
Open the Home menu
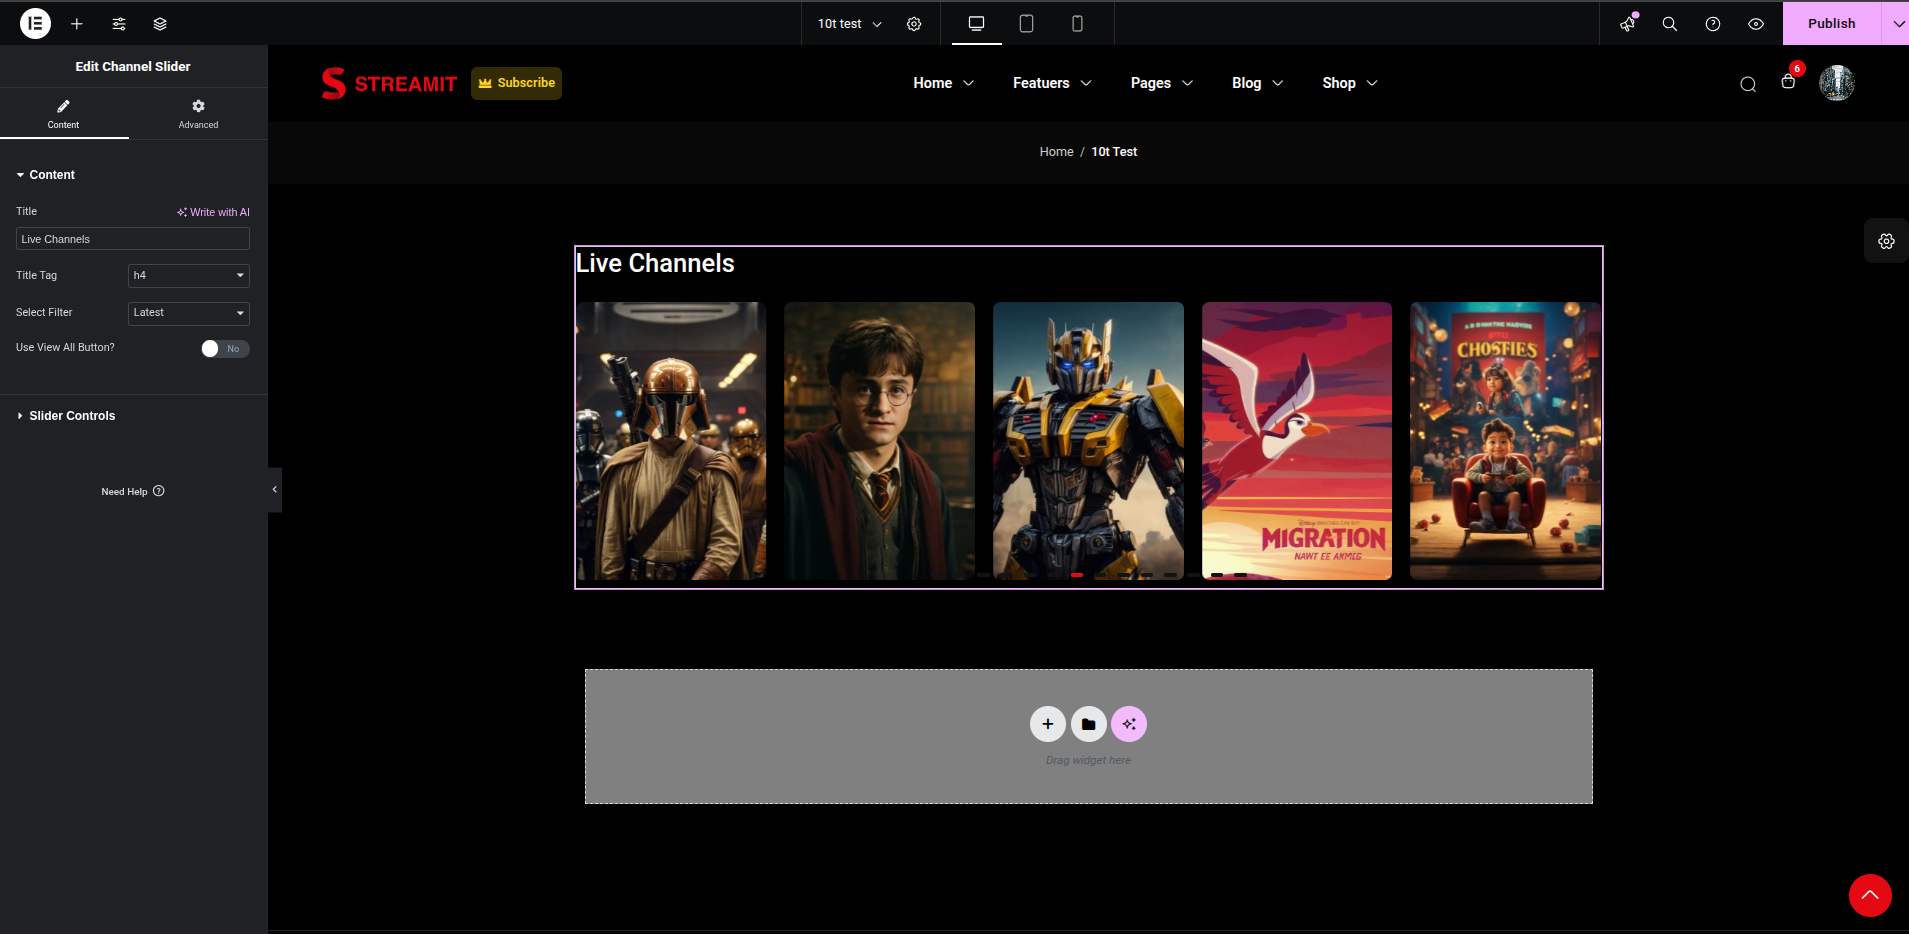click(x=943, y=83)
